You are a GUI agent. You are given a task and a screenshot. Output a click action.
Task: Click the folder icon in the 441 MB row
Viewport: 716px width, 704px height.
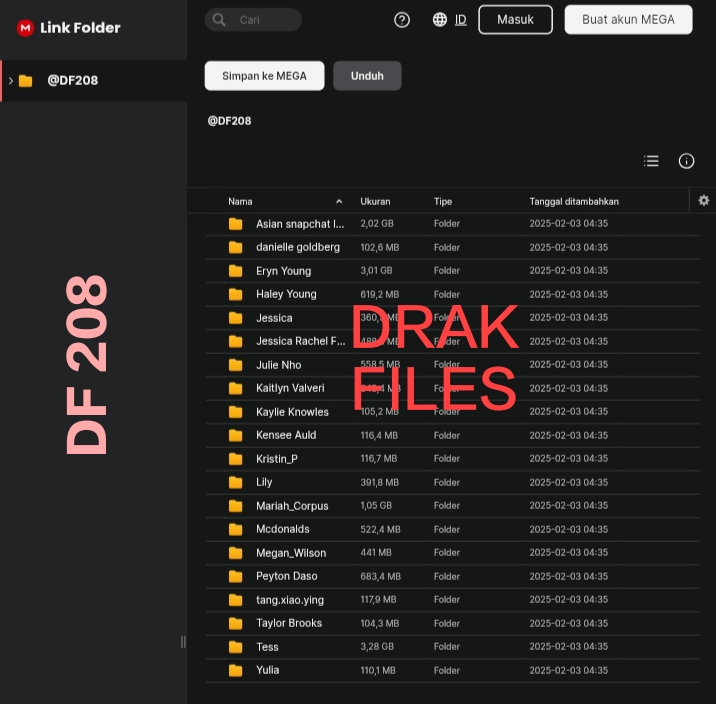(236, 553)
